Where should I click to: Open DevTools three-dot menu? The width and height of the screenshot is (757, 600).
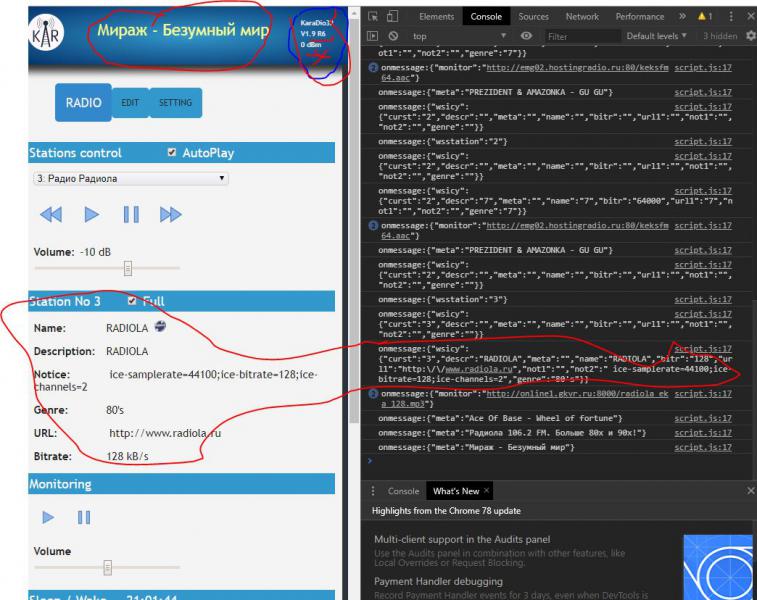coord(731,16)
